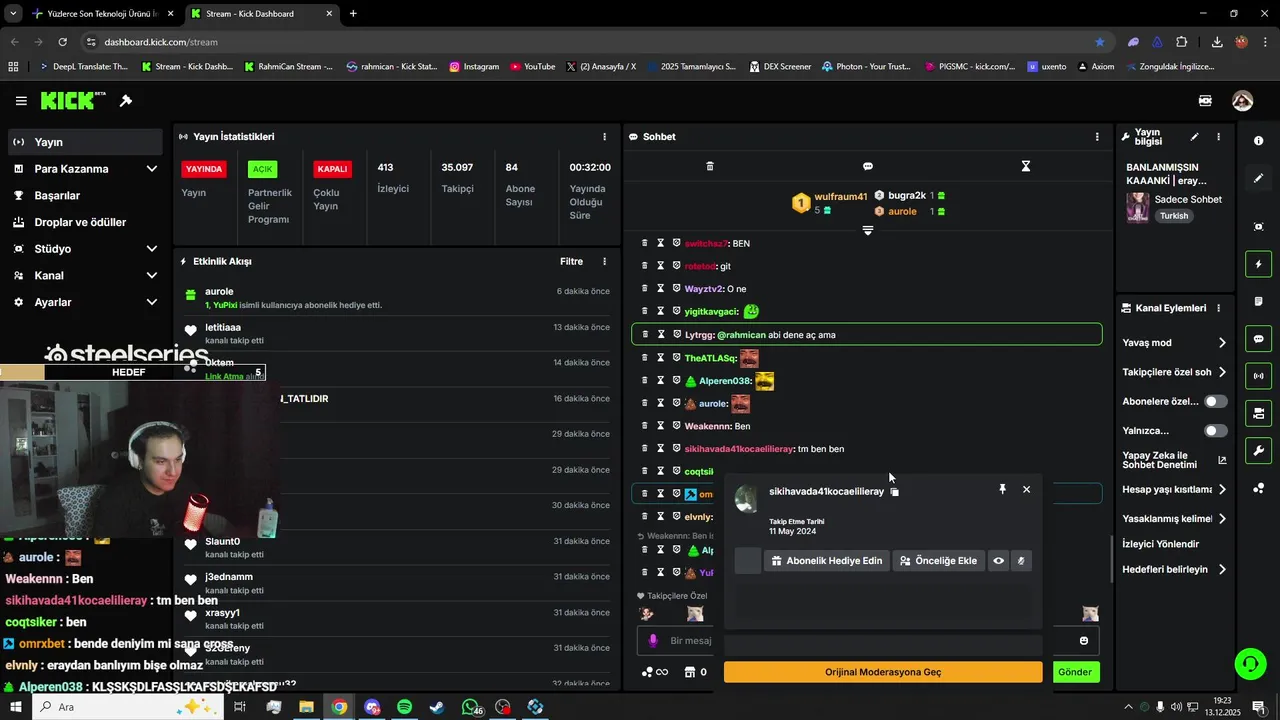This screenshot has height=720, width=1280.
Task: Click the pencil icon in right sidebar
Action: 1259,178
